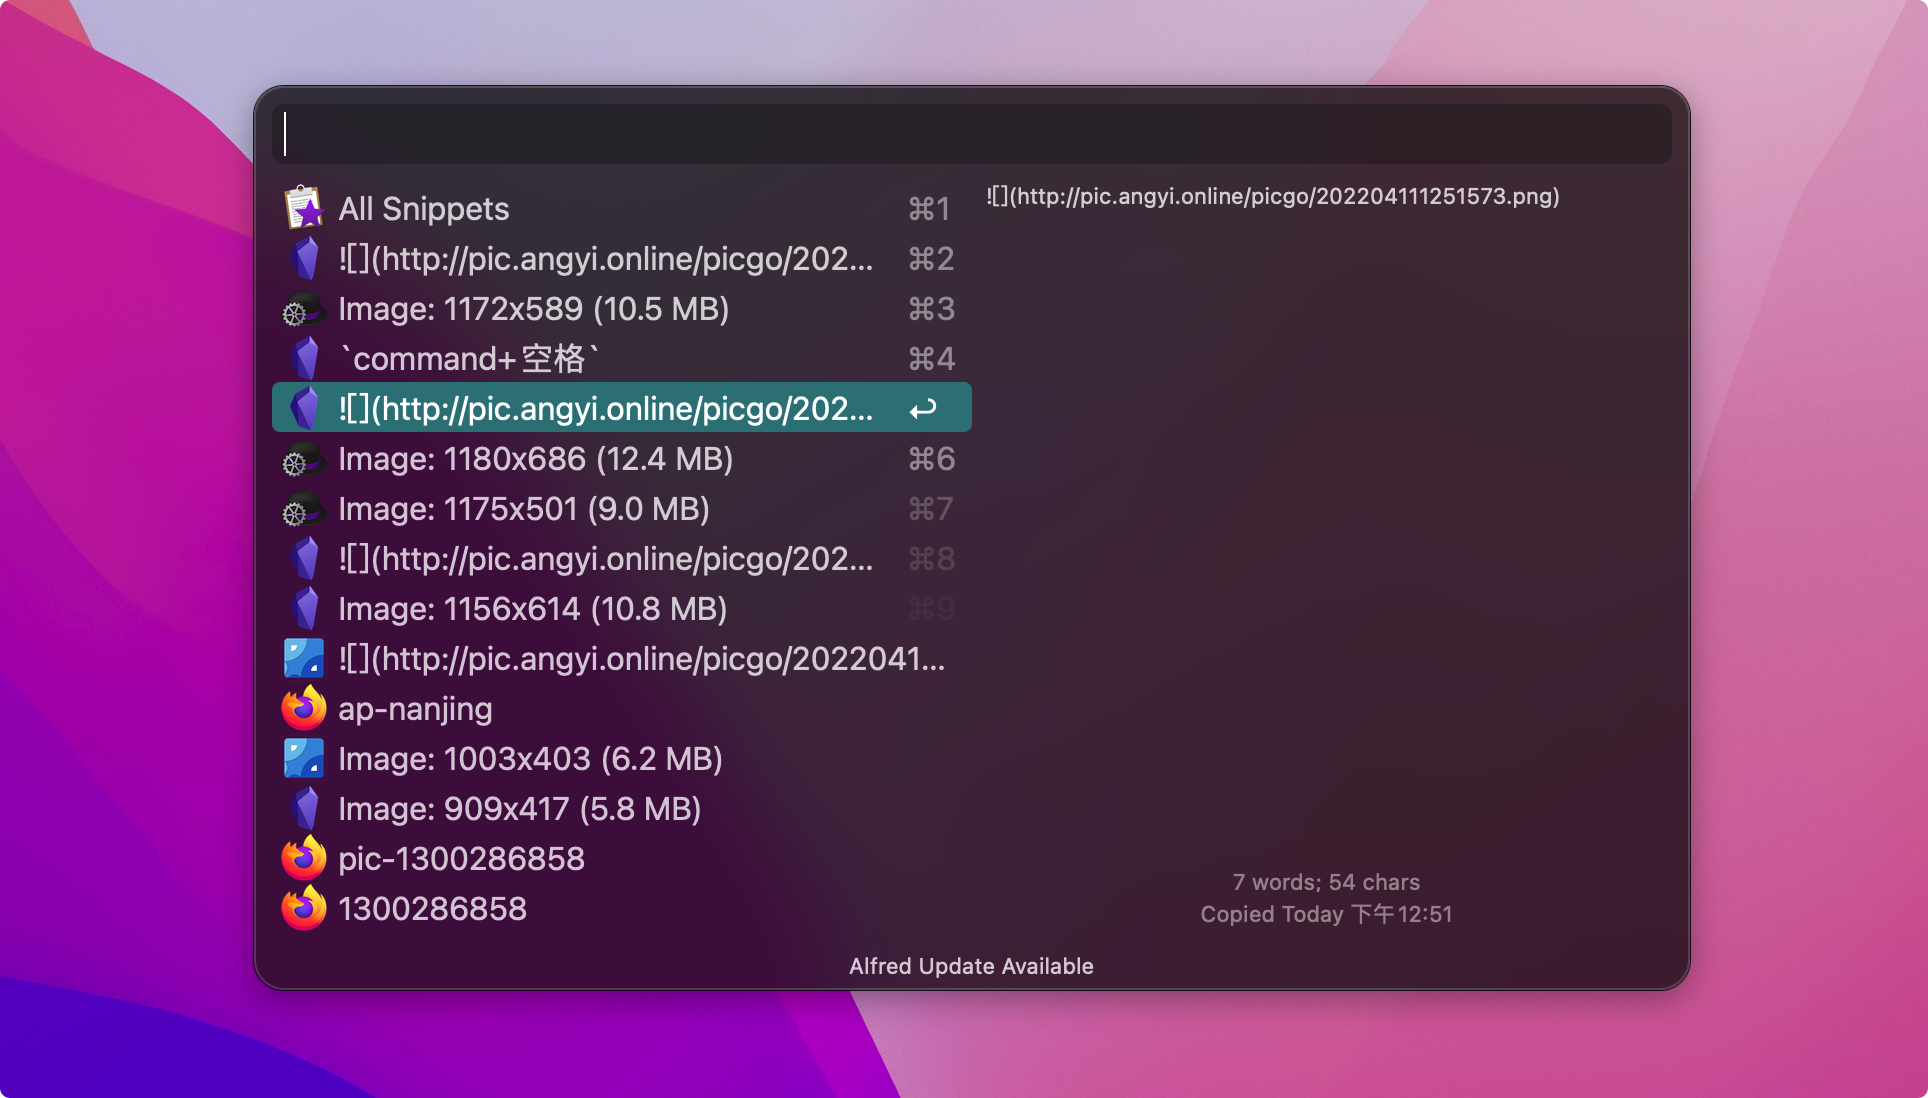
Task: Click the icon next to Image: 1172x589
Action: click(304, 308)
